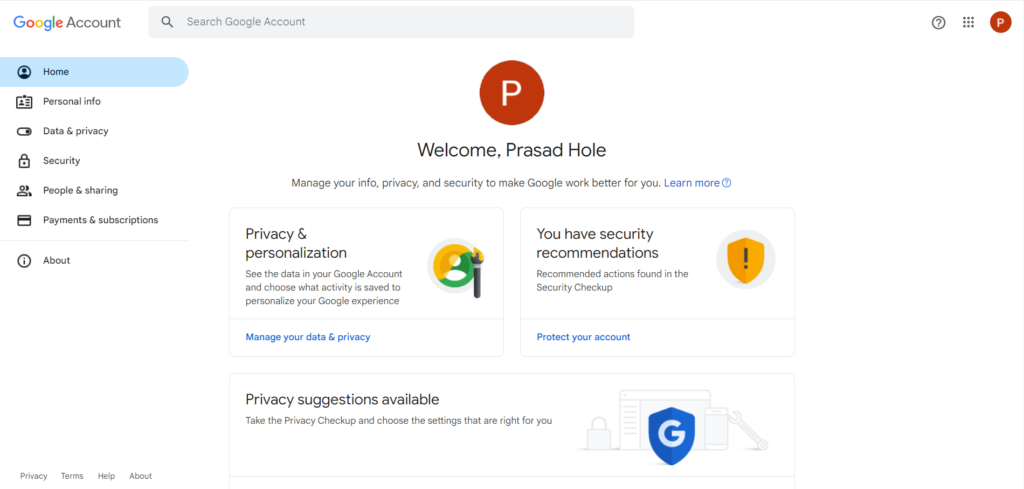Click the Security padlock icon
Screen dimensions: 1024x489
[x=24, y=161]
